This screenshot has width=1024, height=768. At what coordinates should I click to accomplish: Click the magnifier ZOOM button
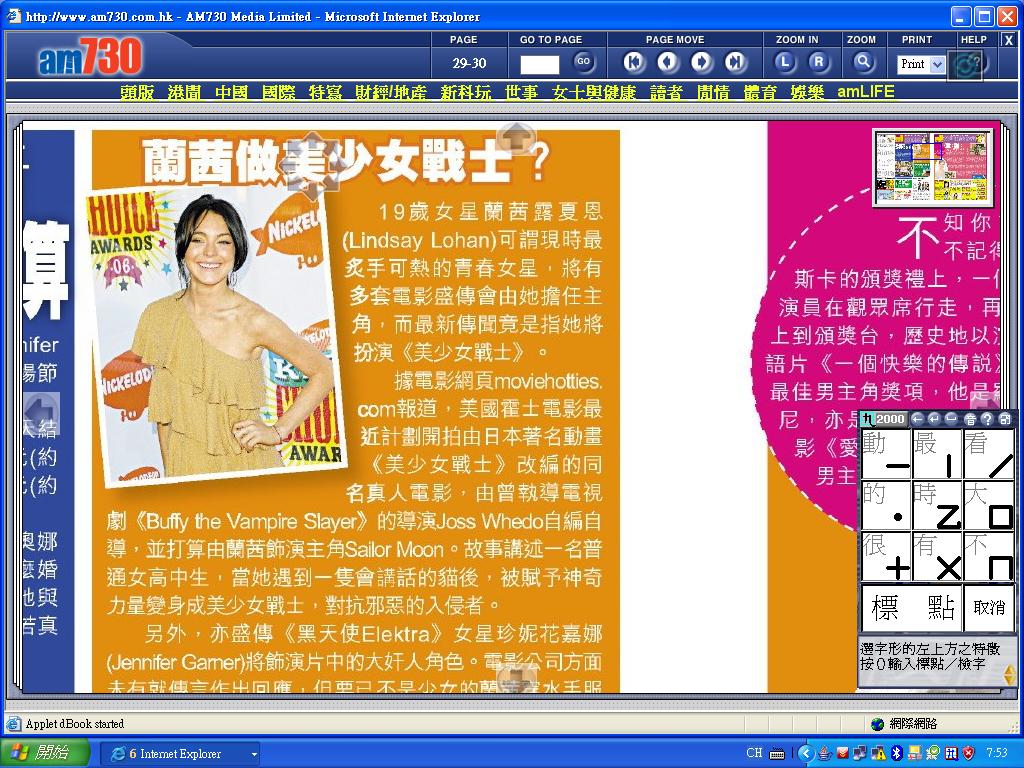[x=863, y=63]
